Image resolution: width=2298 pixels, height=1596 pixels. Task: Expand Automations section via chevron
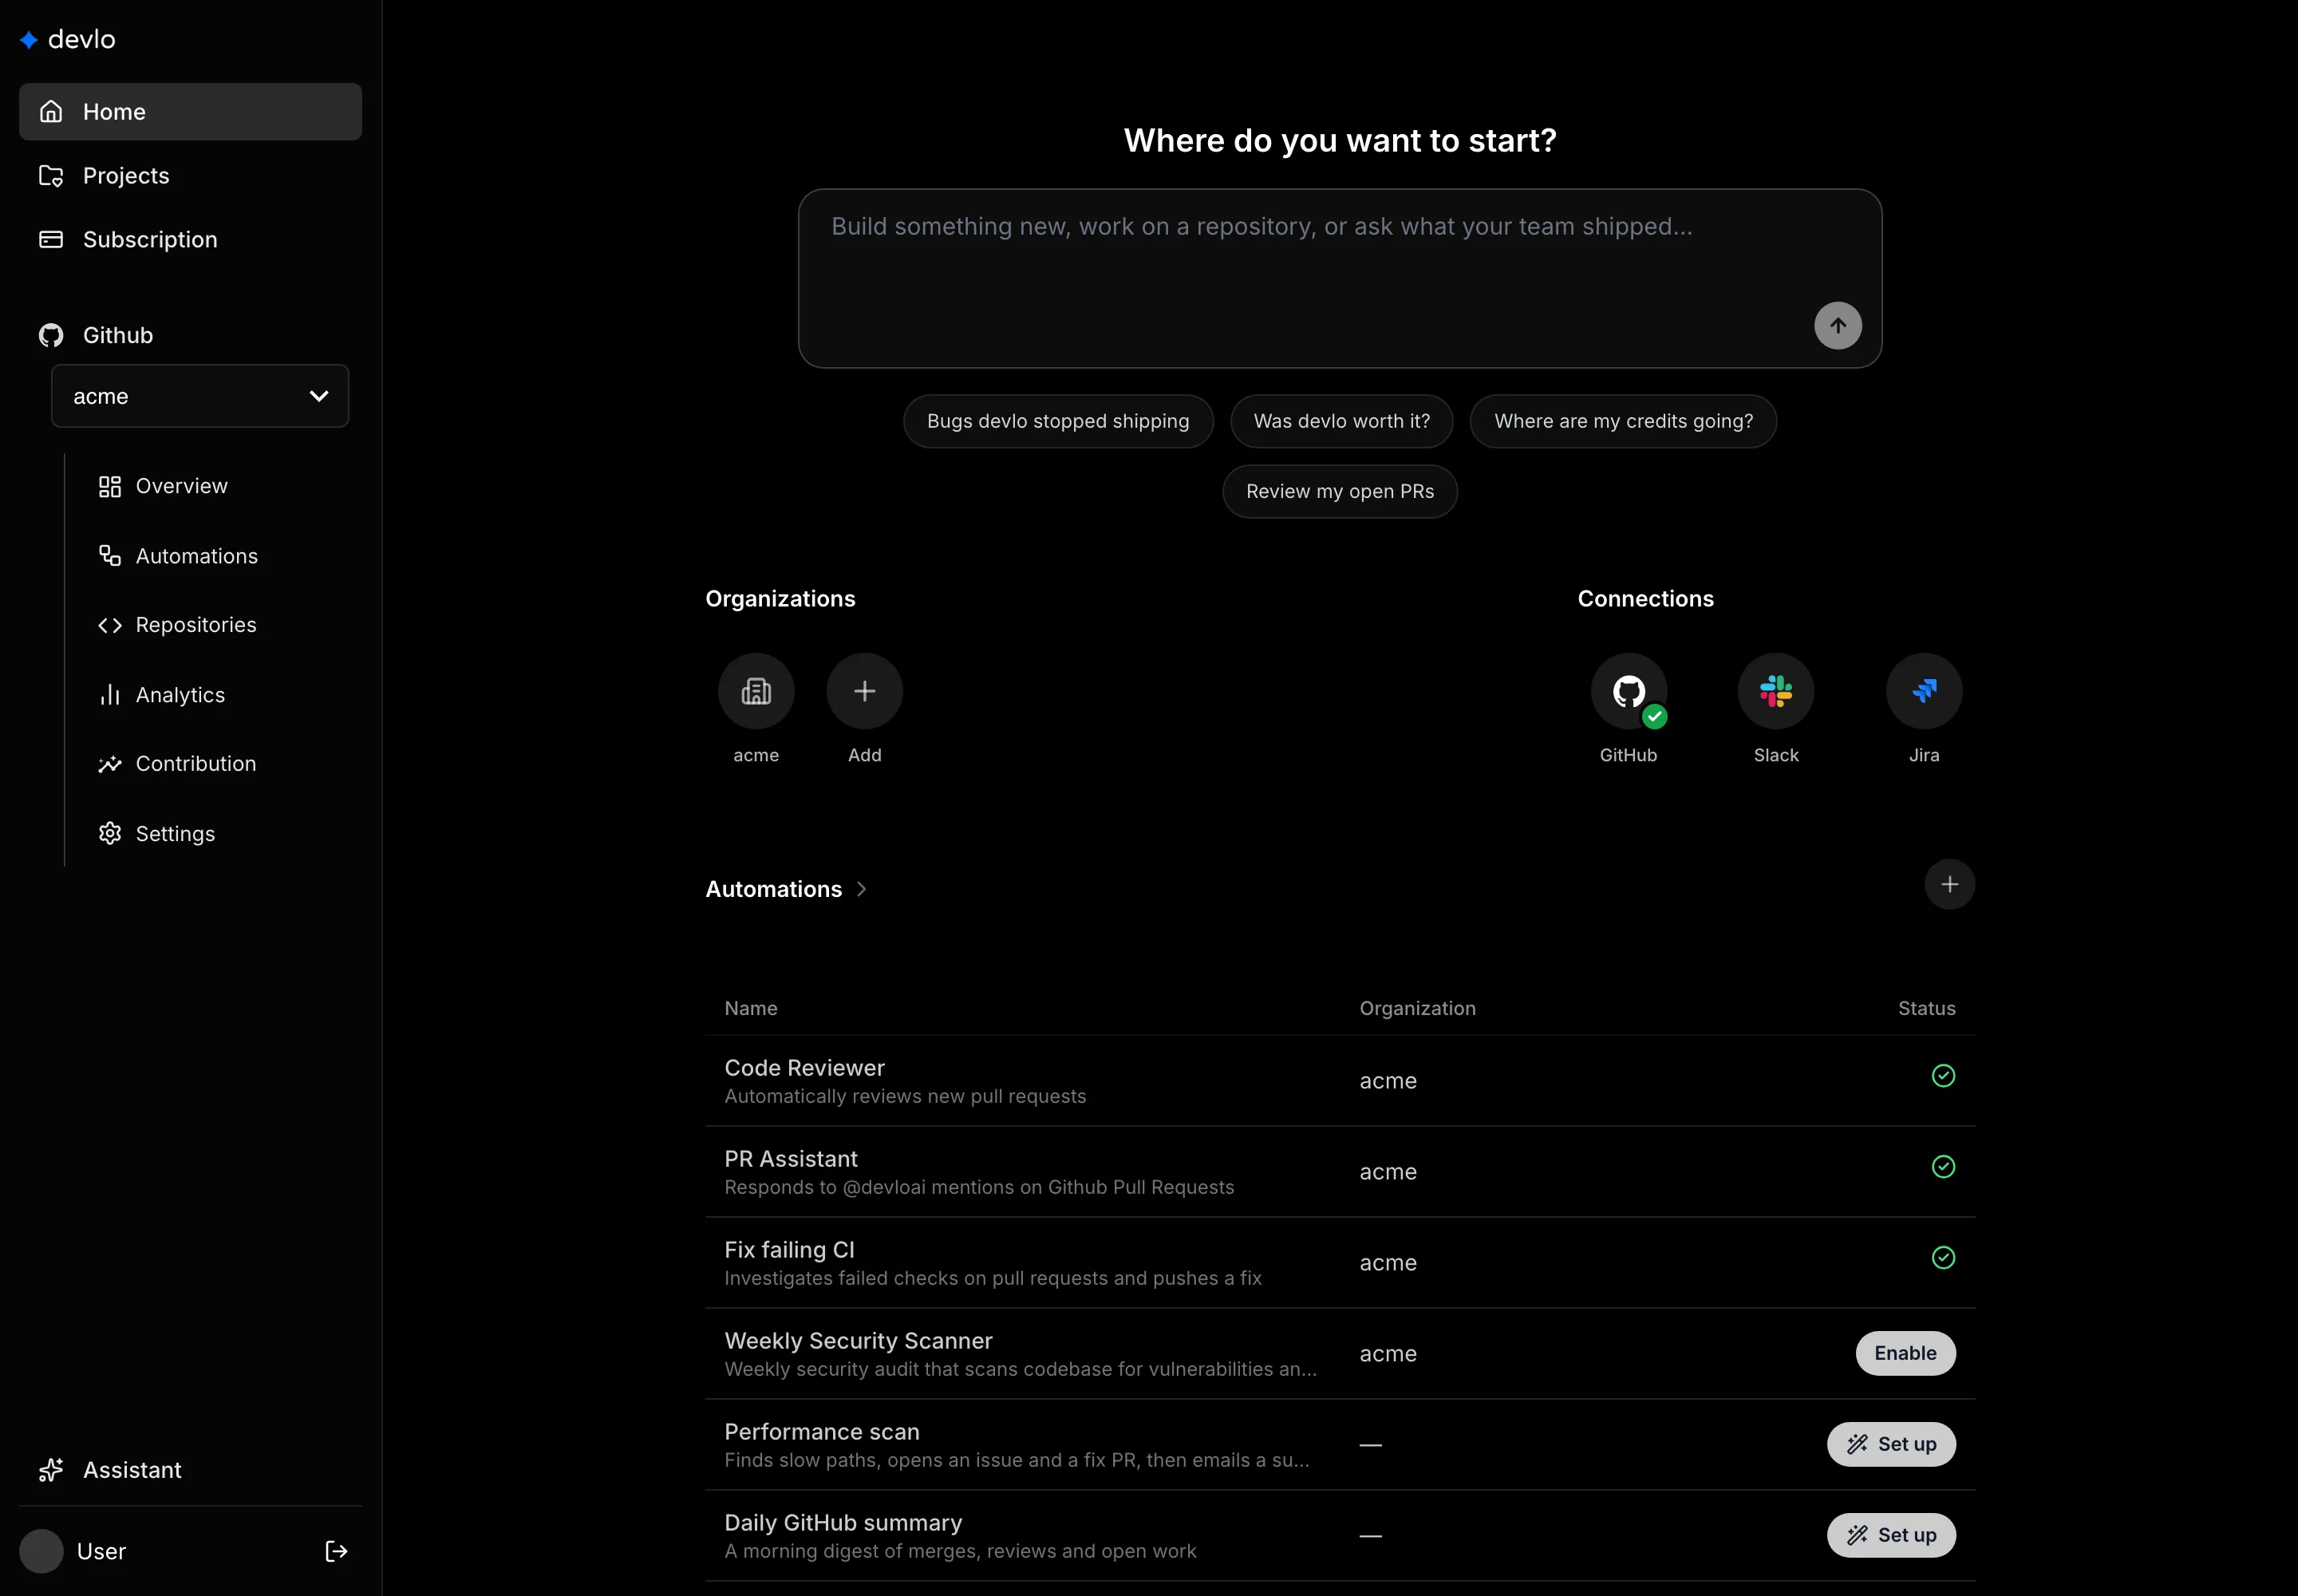[861, 889]
